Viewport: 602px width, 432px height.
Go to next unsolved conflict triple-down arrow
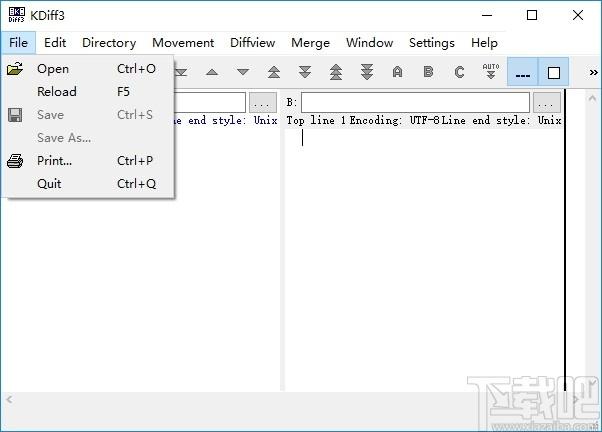pyautogui.click(x=367, y=72)
